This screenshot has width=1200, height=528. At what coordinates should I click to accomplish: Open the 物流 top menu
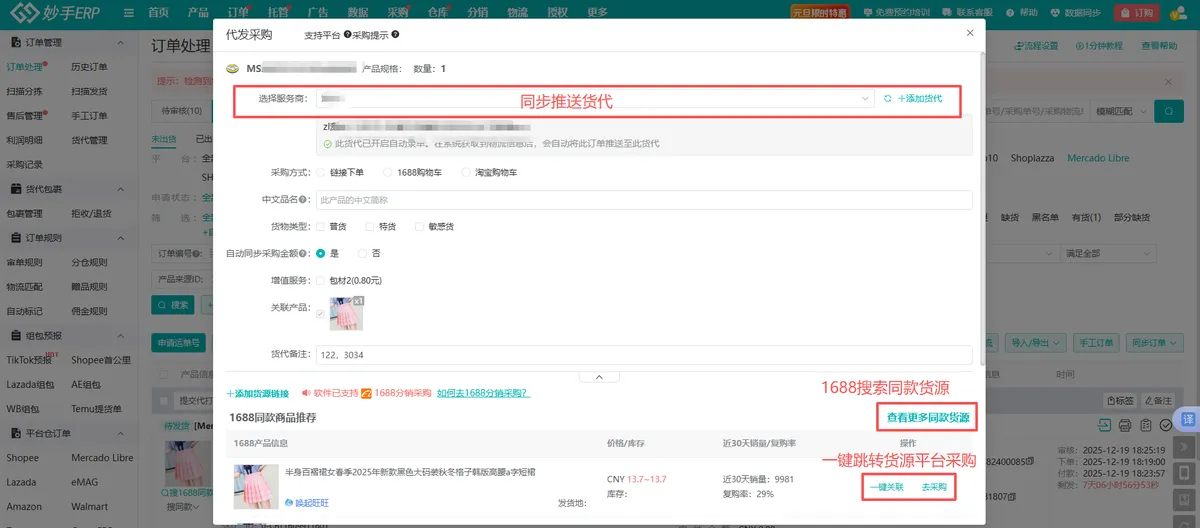(517, 13)
